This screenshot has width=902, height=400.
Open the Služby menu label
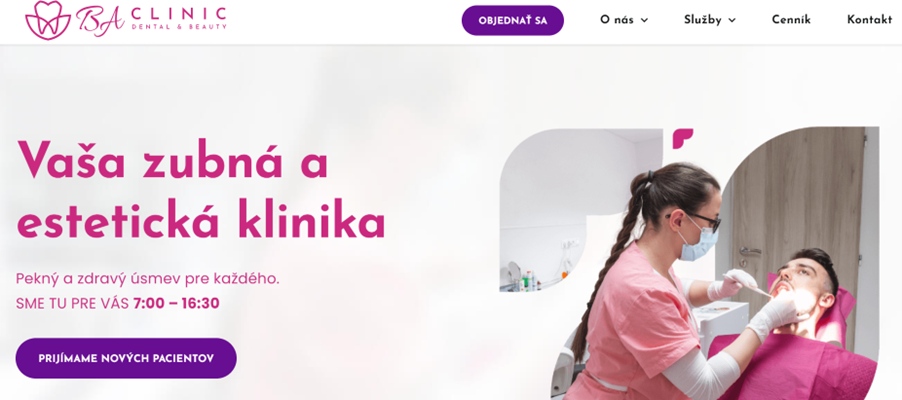[702, 20]
